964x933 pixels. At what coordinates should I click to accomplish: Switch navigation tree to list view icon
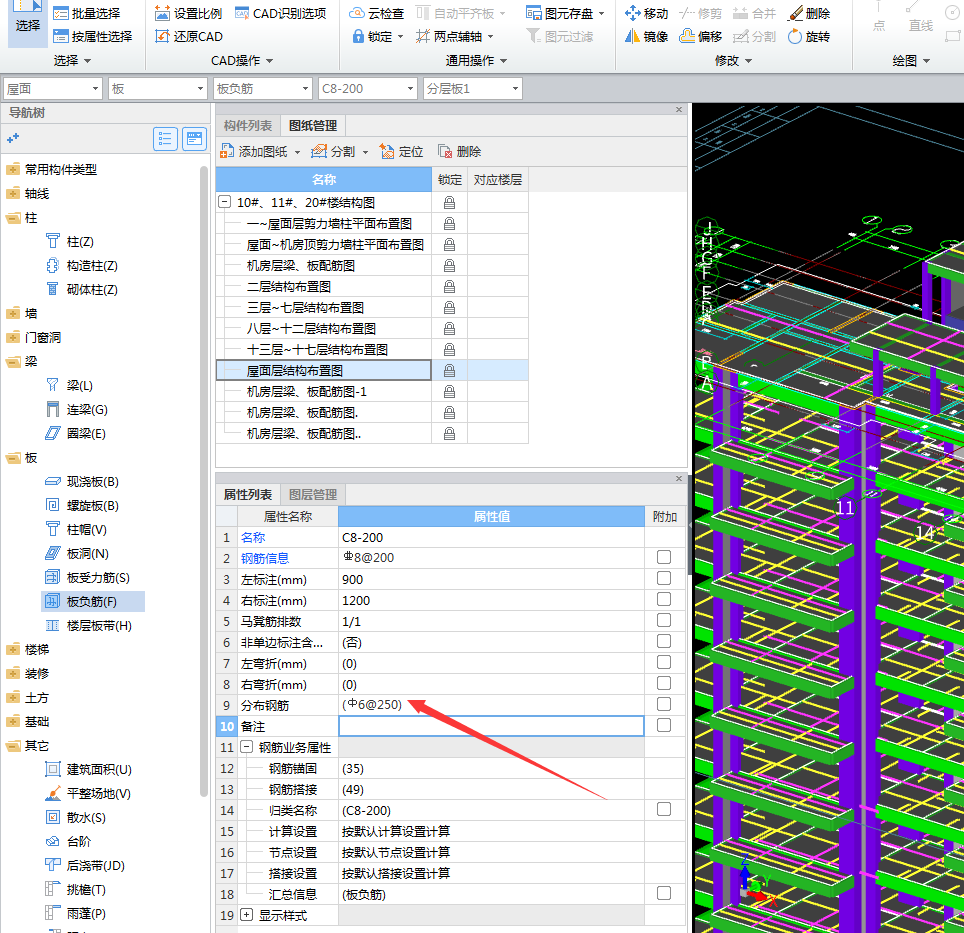pos(165,139)
